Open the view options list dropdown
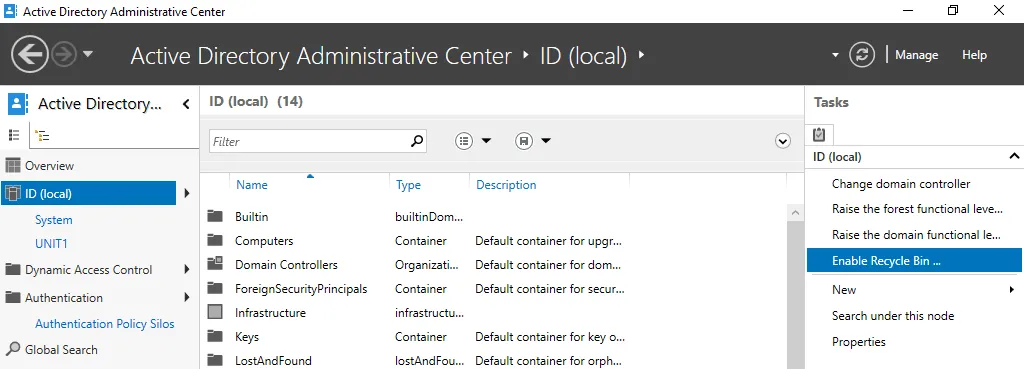Image resolution: width=1024 pixels, height=369 pixels. pyautogui.click(x=473, y=140)
